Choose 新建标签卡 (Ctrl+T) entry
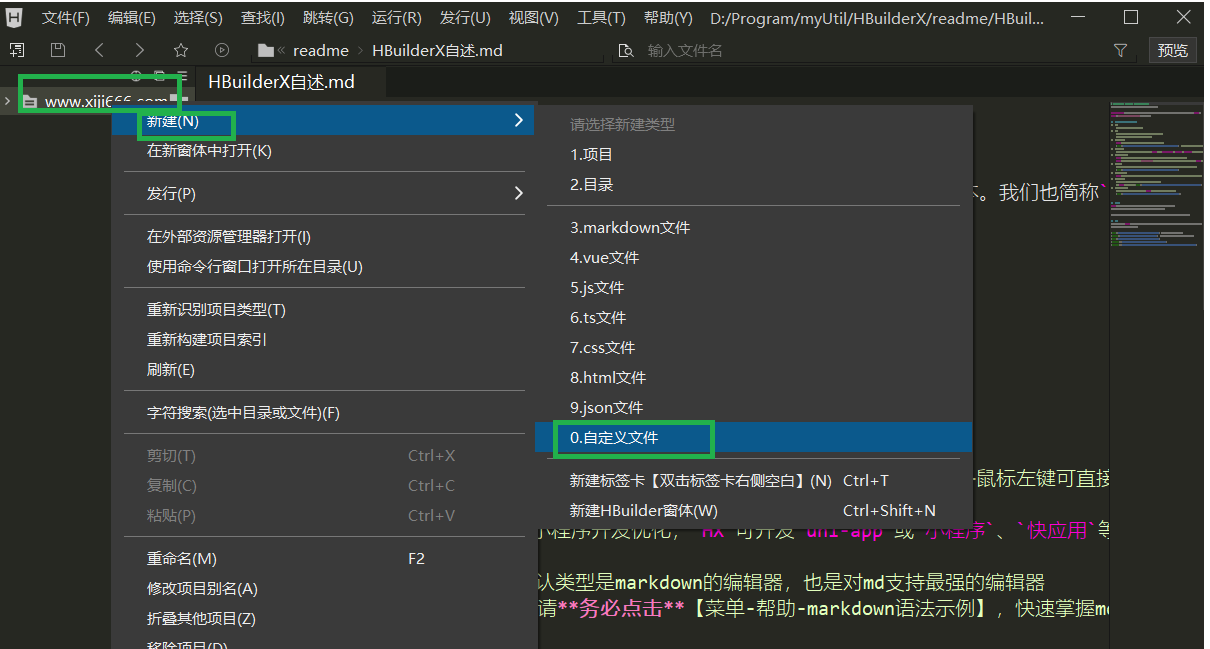The width and height of the screenshot is (1210, 649). coord(753,481)
